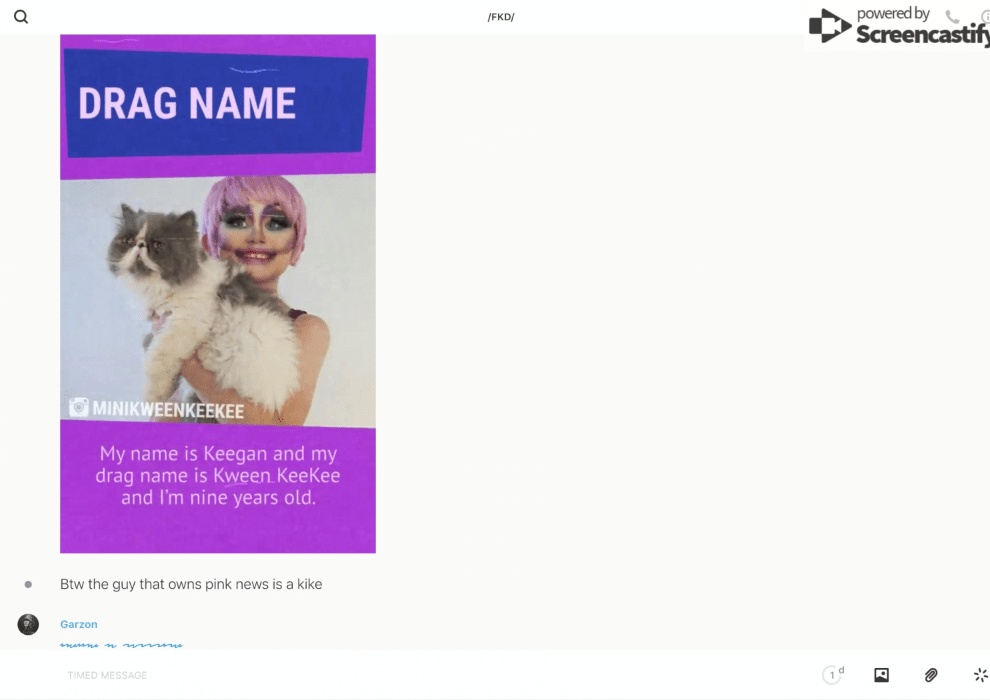The width and height of the screenshot is (990, 700).
Task: Open the shared drag name image
Action: click(218, 300)
